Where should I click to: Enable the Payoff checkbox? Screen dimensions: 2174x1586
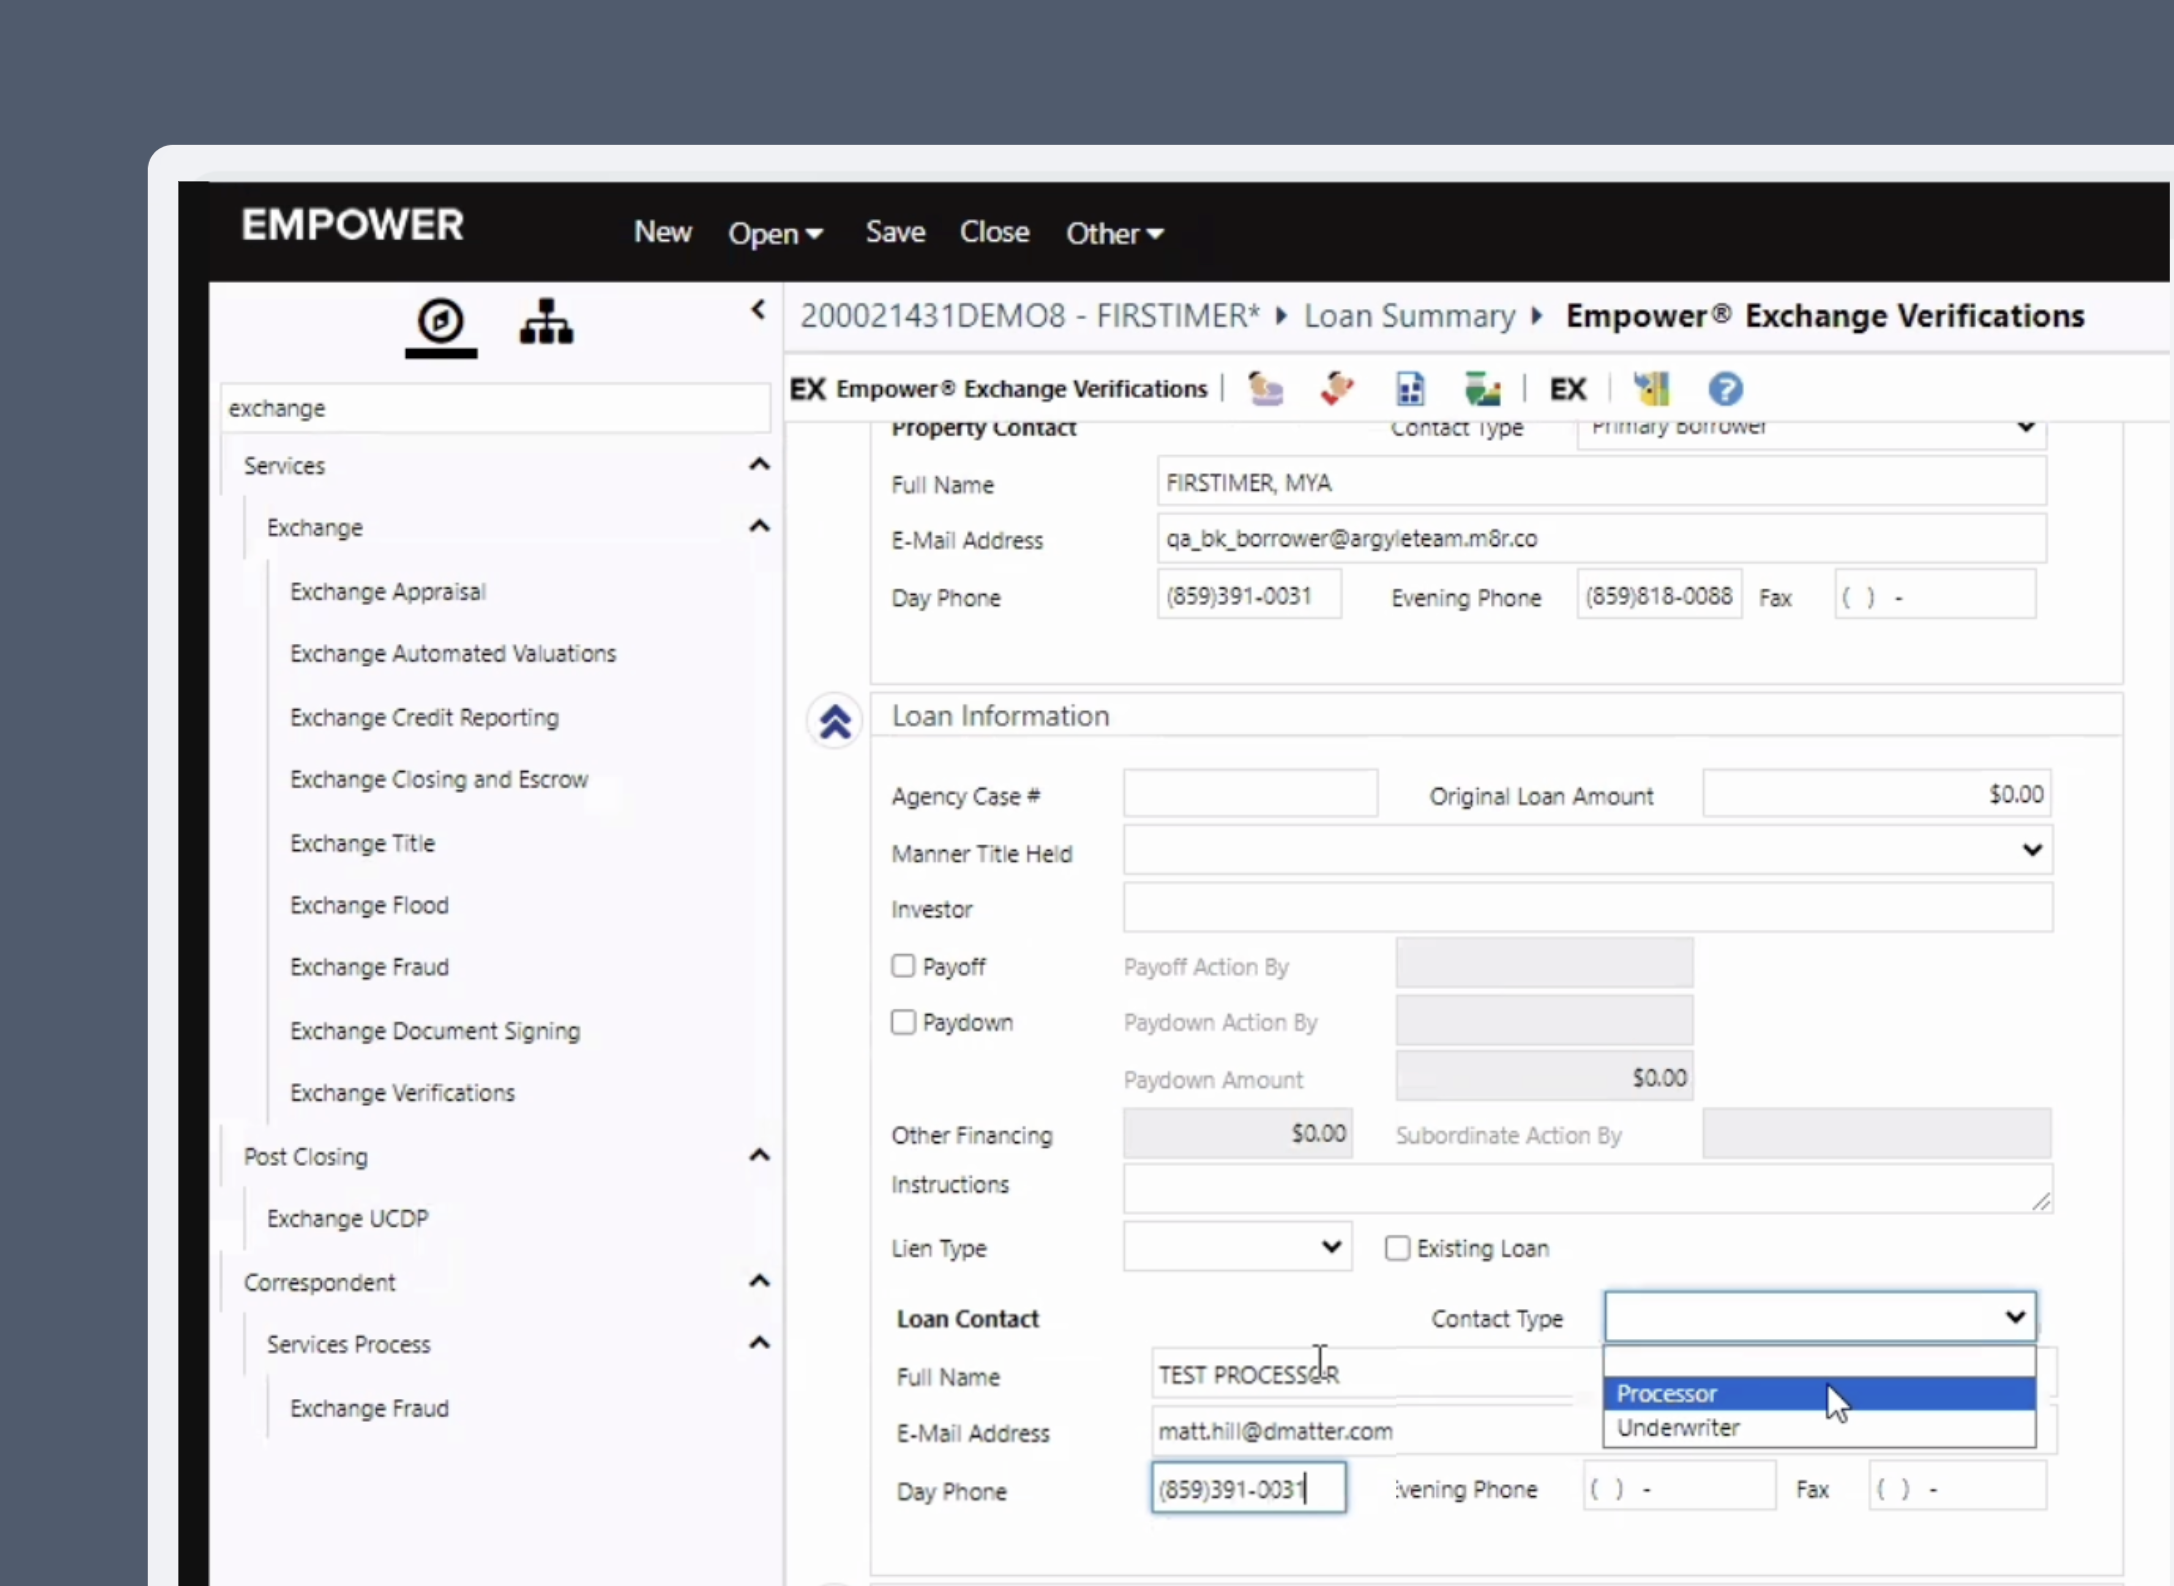coord(903,966)
